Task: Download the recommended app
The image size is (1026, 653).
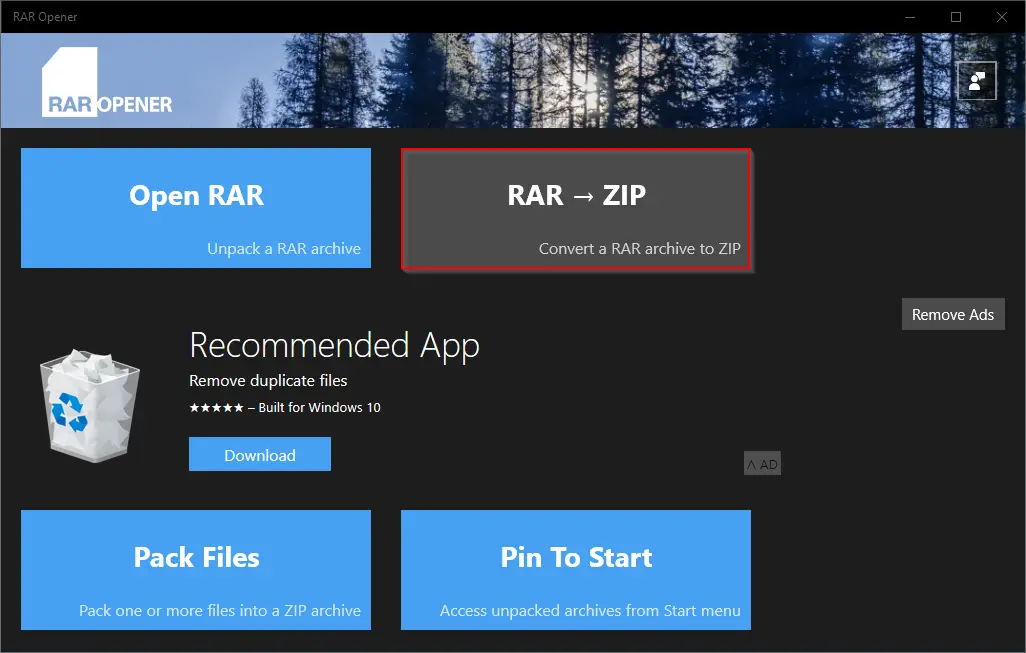Action: tap(260, 455)
